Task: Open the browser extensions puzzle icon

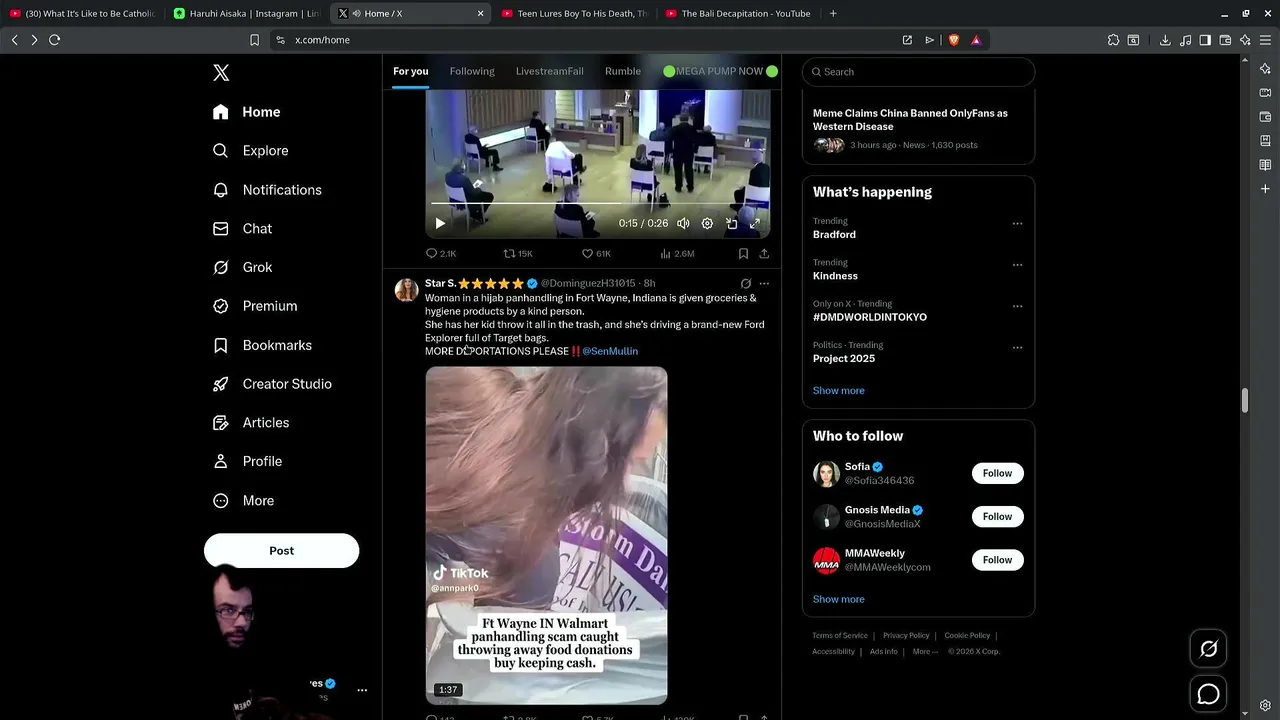Action: coord(1113,40)
